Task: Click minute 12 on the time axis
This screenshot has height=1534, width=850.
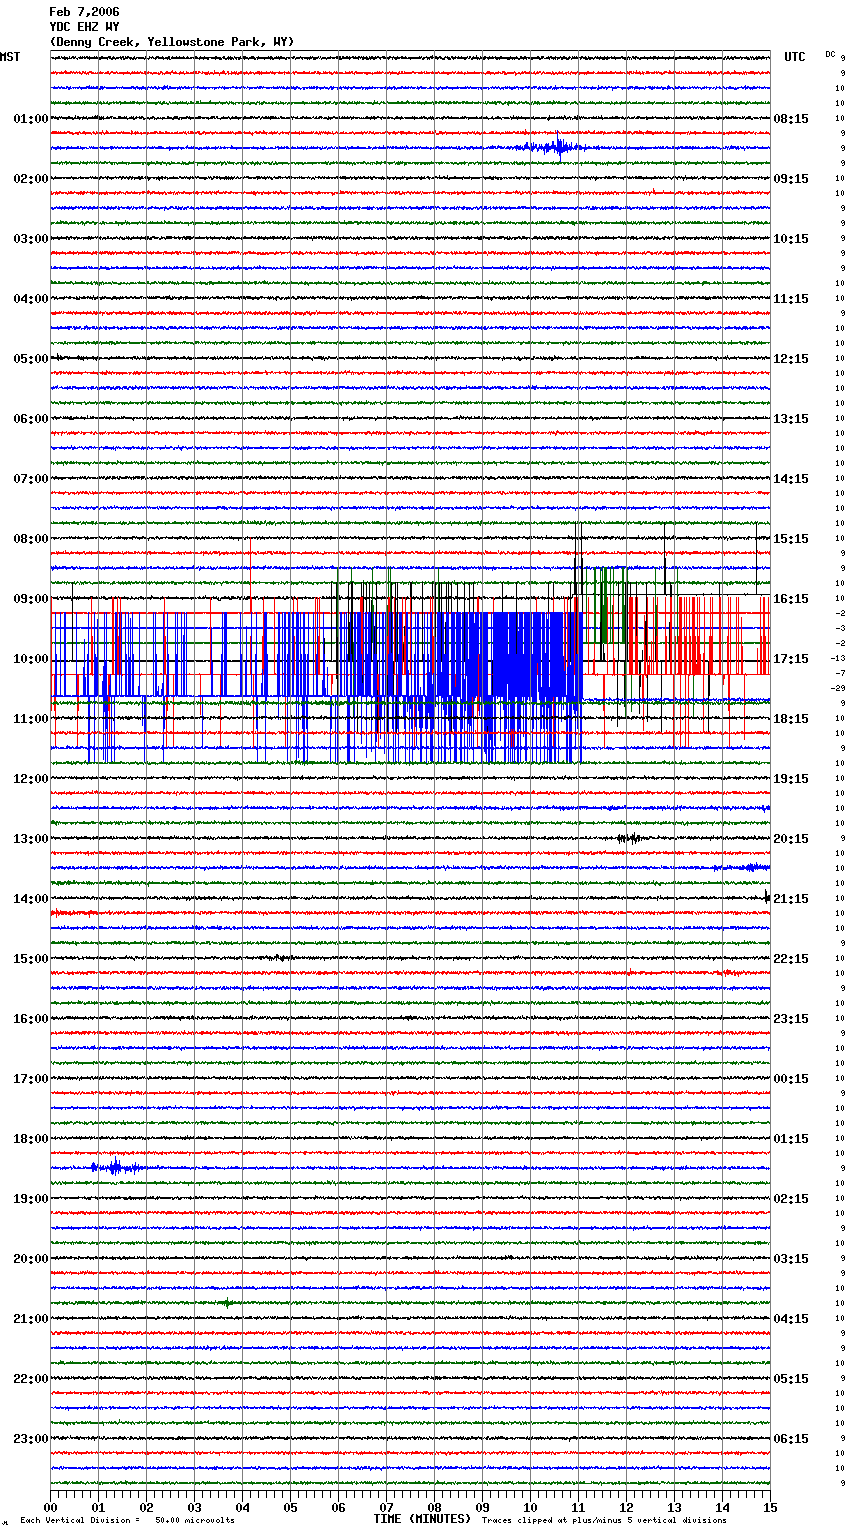Action: click(x=627, y=1507)
